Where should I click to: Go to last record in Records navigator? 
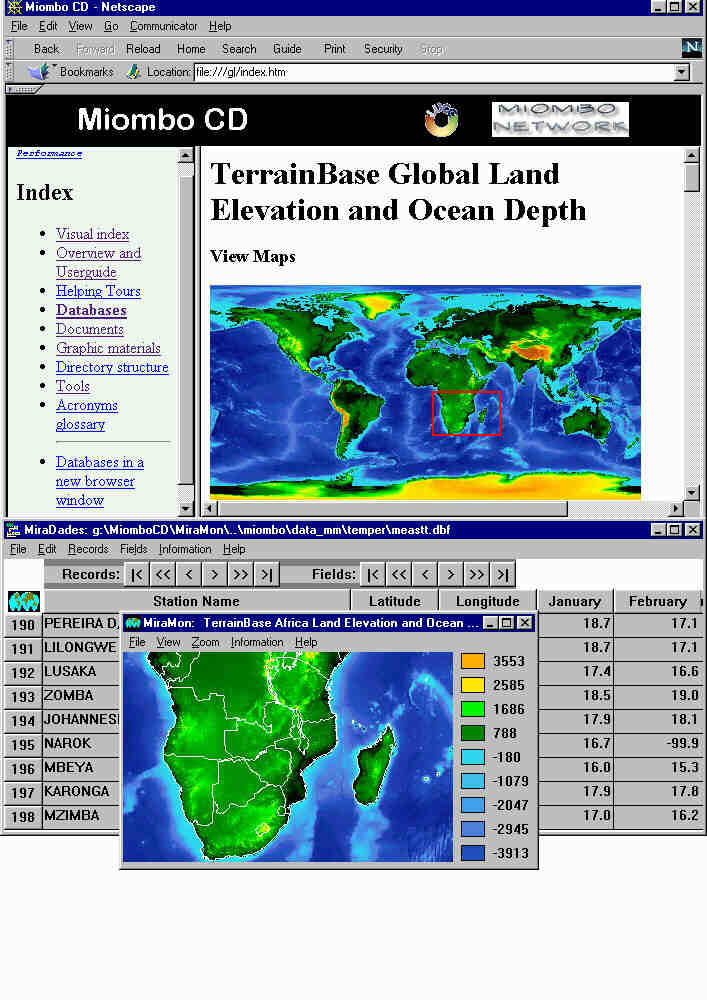coord(266,575)
